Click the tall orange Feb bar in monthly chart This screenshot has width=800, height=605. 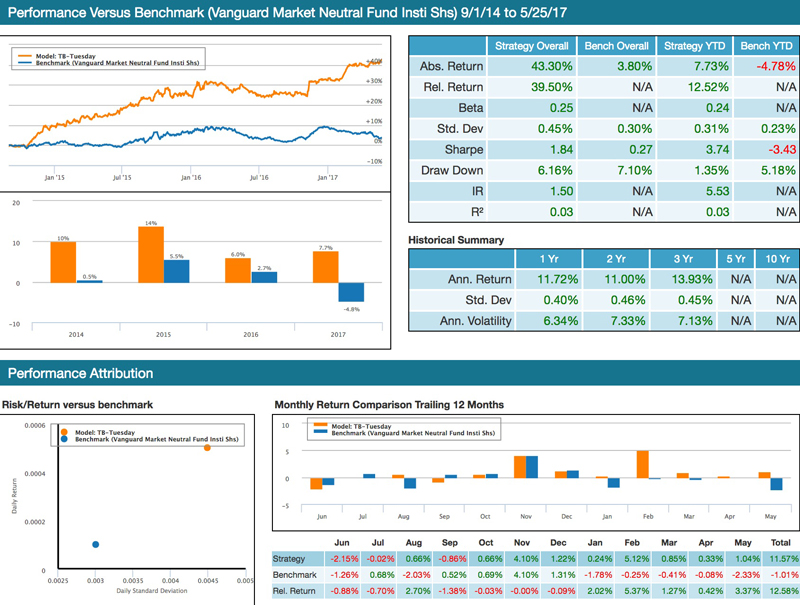point(642,465)
